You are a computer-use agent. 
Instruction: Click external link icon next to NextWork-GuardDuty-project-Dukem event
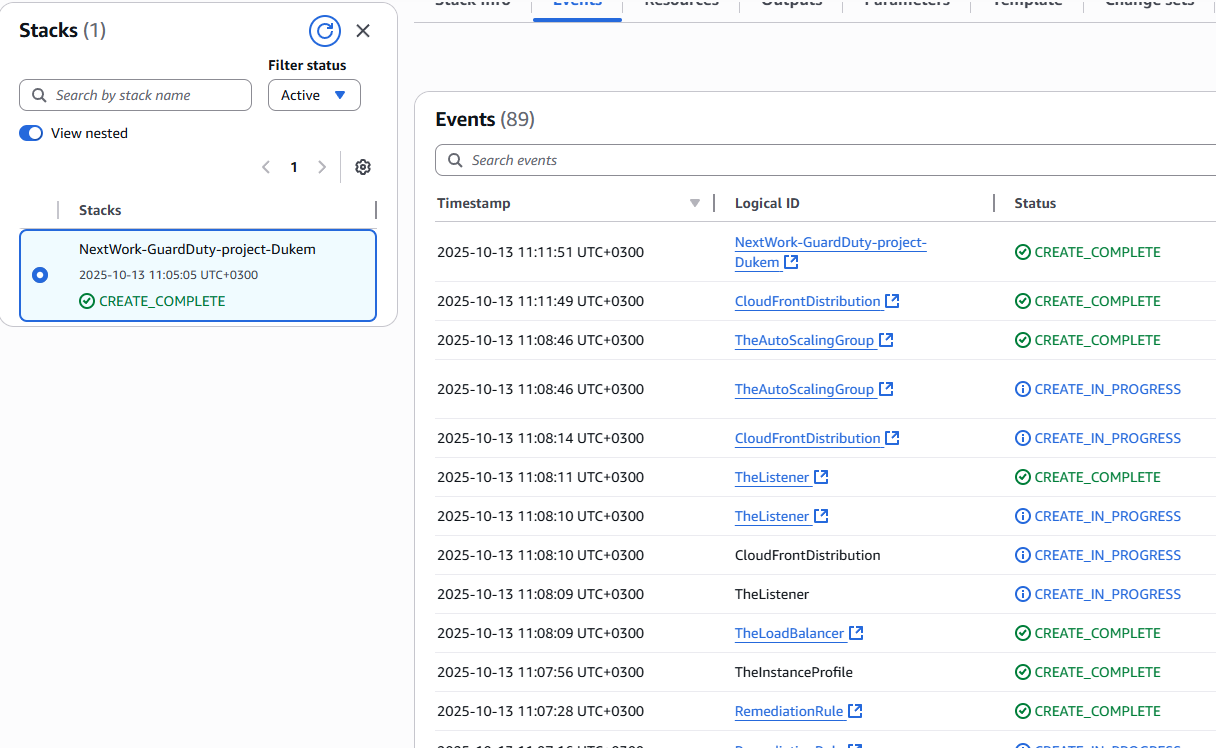[791, 262]
